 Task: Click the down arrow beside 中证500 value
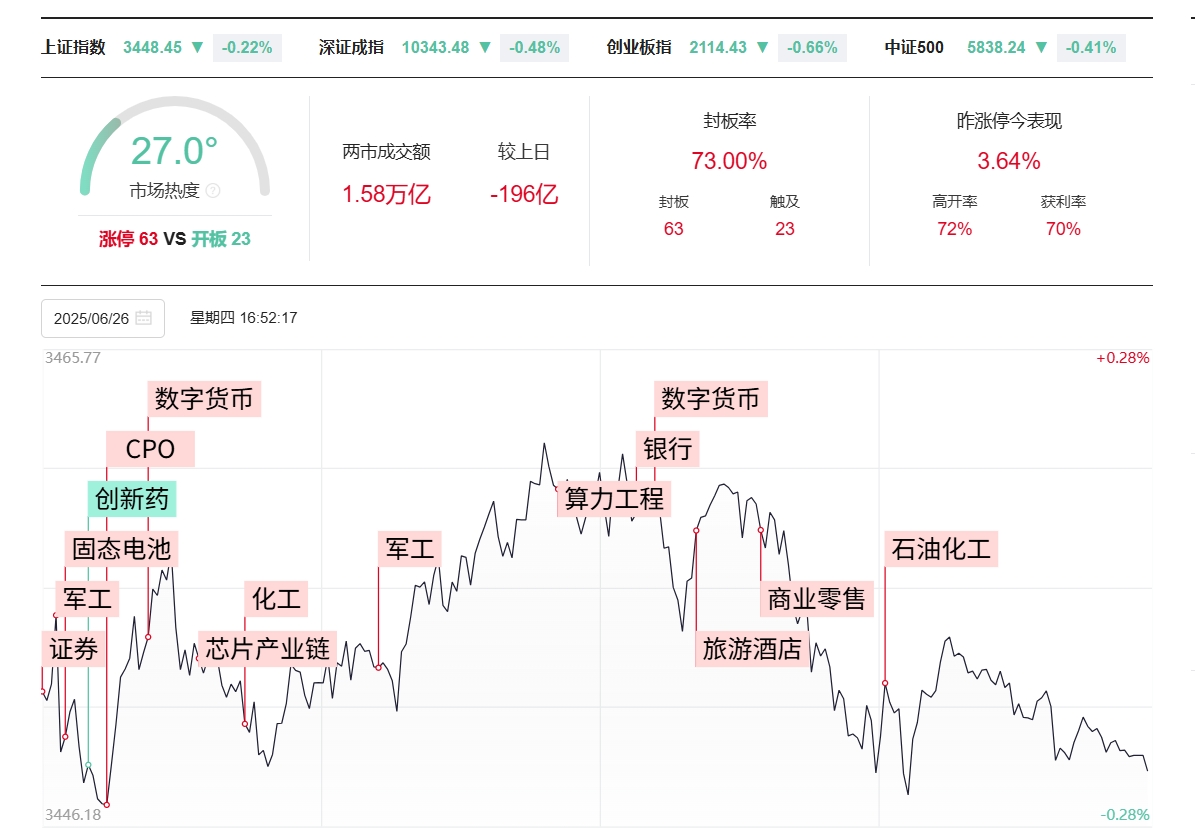point(1041,47)
